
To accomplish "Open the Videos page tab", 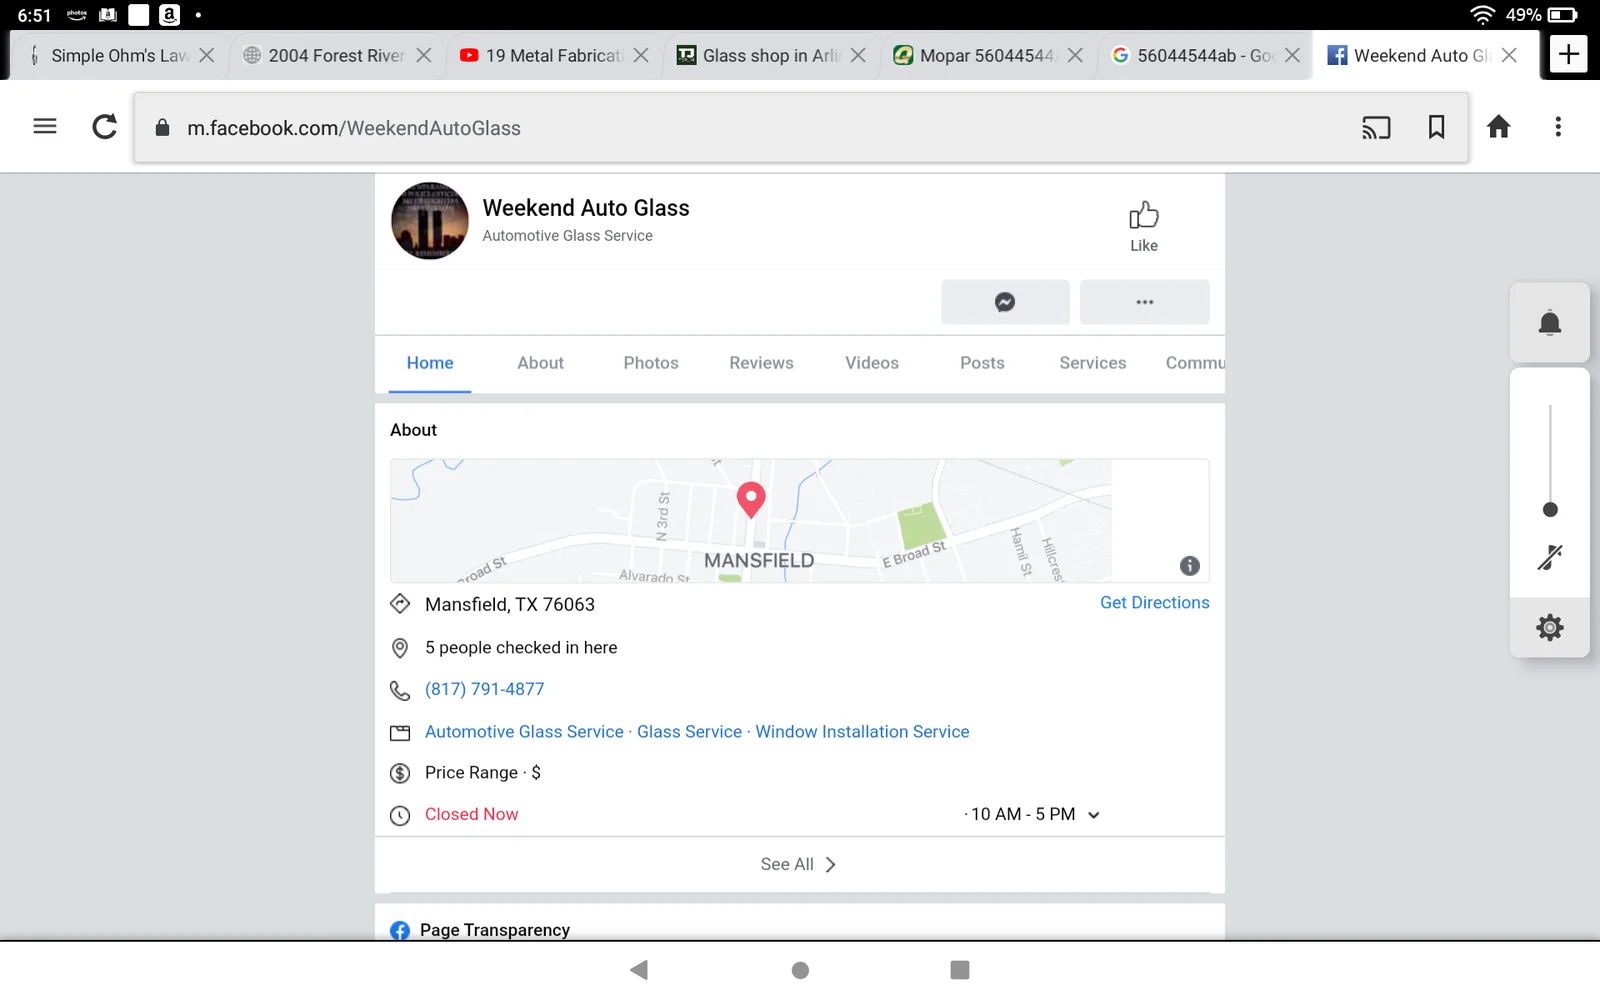I will 872,363.
